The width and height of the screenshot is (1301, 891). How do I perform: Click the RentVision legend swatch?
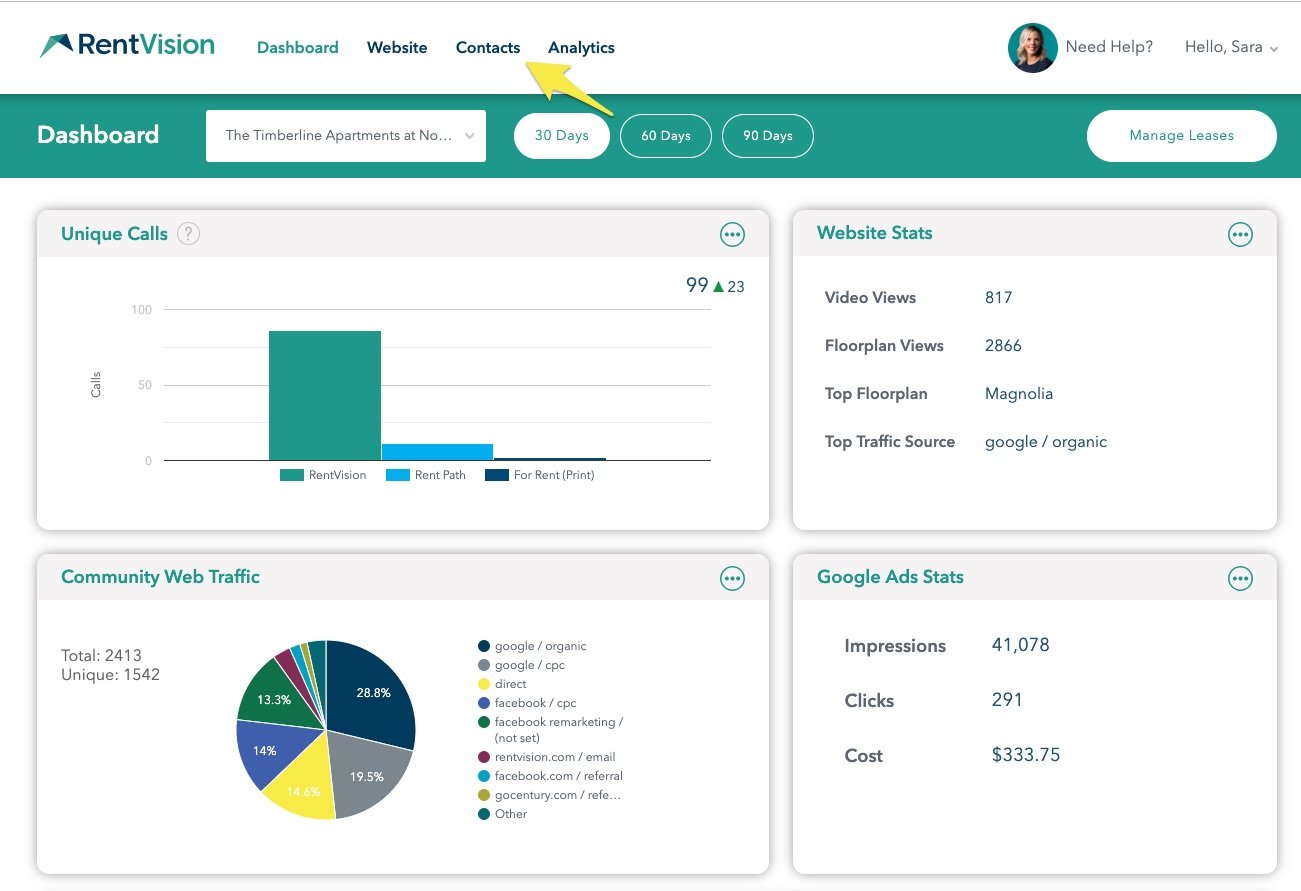click(x=291, y=475)
